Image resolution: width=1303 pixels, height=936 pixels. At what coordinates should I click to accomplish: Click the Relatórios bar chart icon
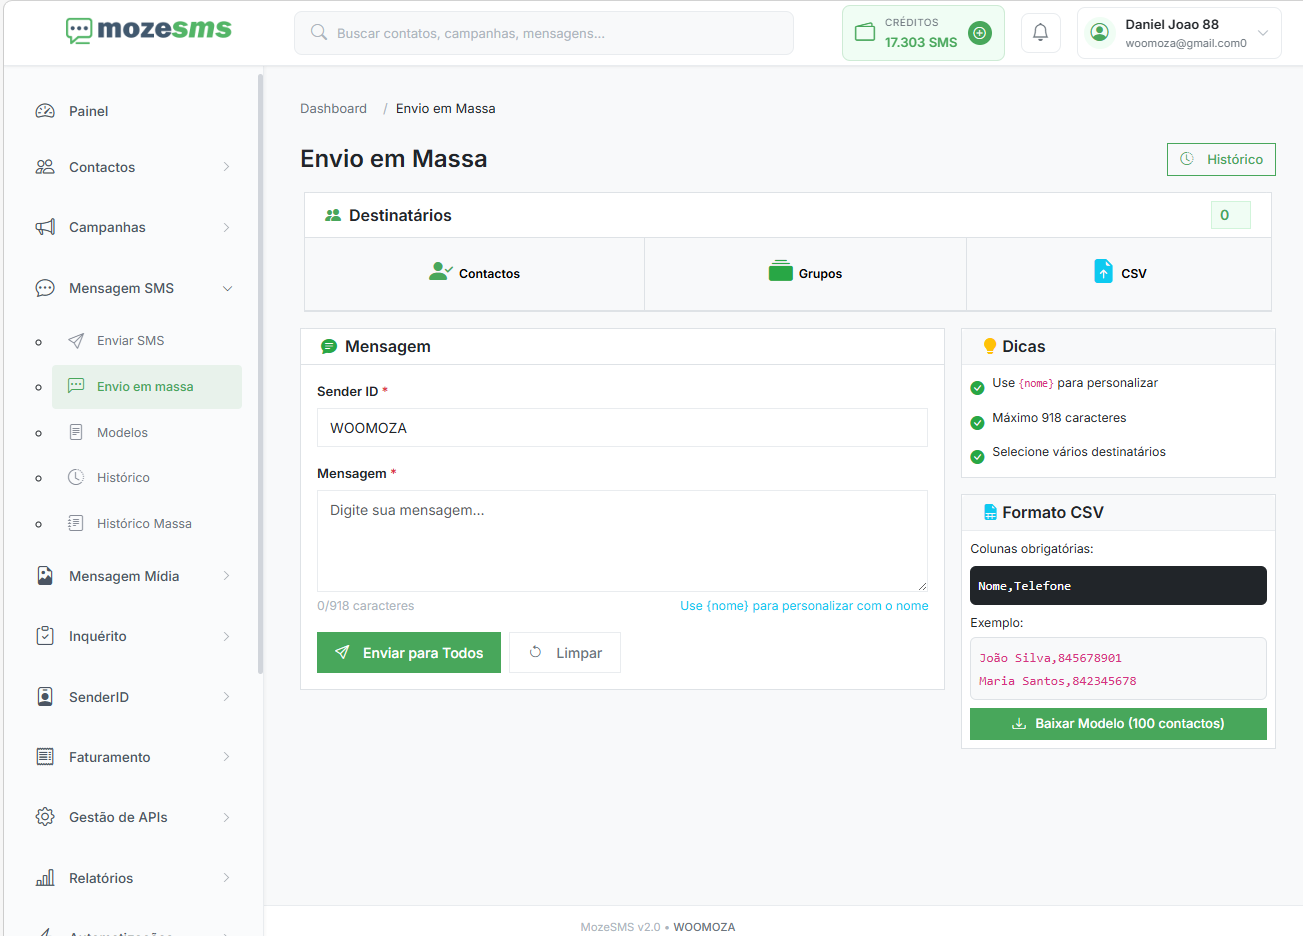[x=45, y=878]
